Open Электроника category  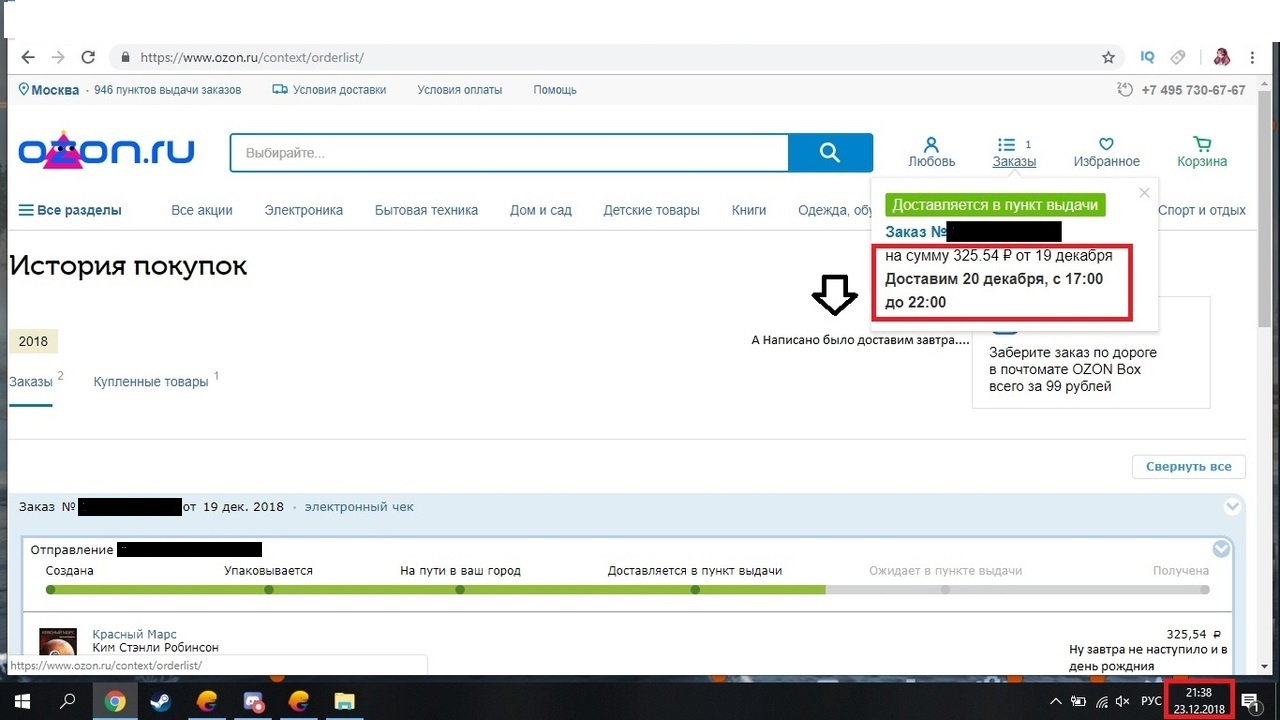tap(304, 210)
